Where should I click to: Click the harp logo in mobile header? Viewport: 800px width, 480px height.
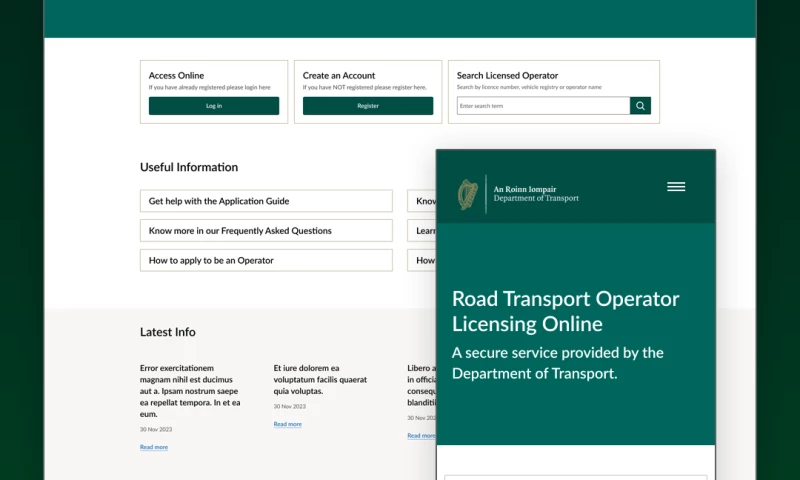click(x=468, y=193)
